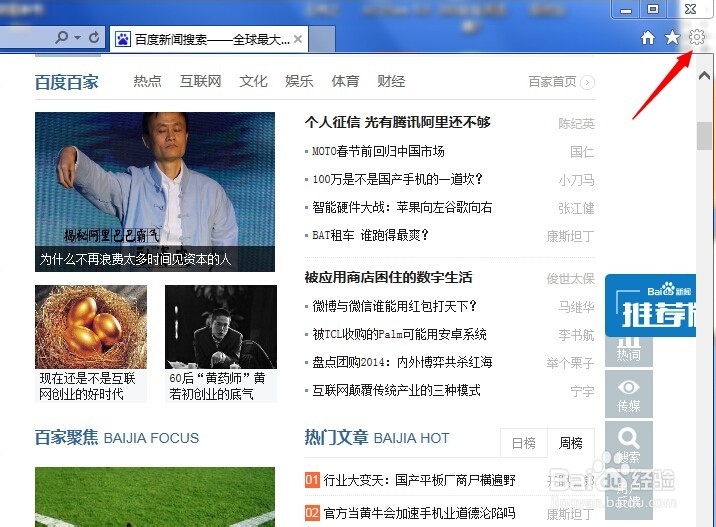Click the black-and-white man thumbnail
Viewport: 716px width, 527px height.
221,327
